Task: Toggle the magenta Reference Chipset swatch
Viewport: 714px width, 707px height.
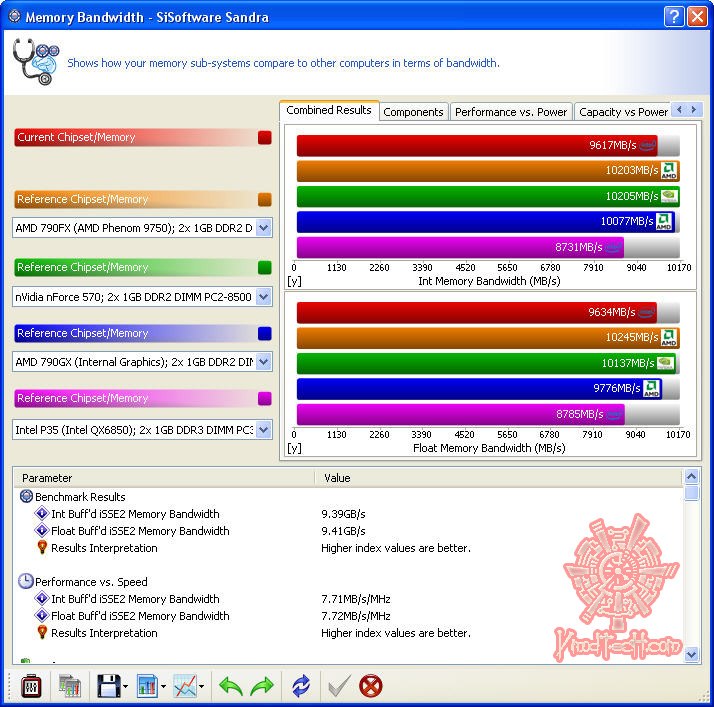Action: pyautogui.click(x=265, y=398)
